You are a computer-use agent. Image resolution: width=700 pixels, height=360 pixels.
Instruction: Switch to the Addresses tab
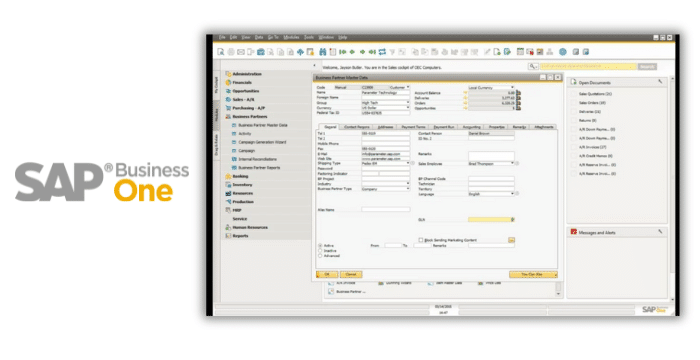pyautogui.click(x=385, y=127)
